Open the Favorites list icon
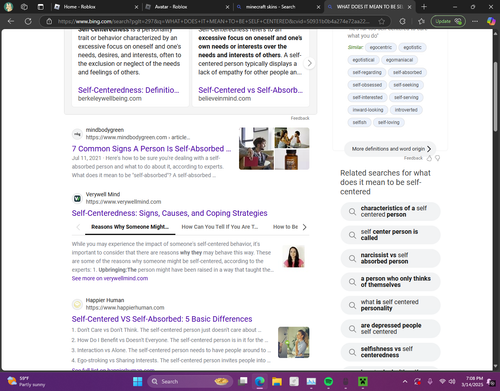Viewport: 500px width, 391px height. (421, 21)
